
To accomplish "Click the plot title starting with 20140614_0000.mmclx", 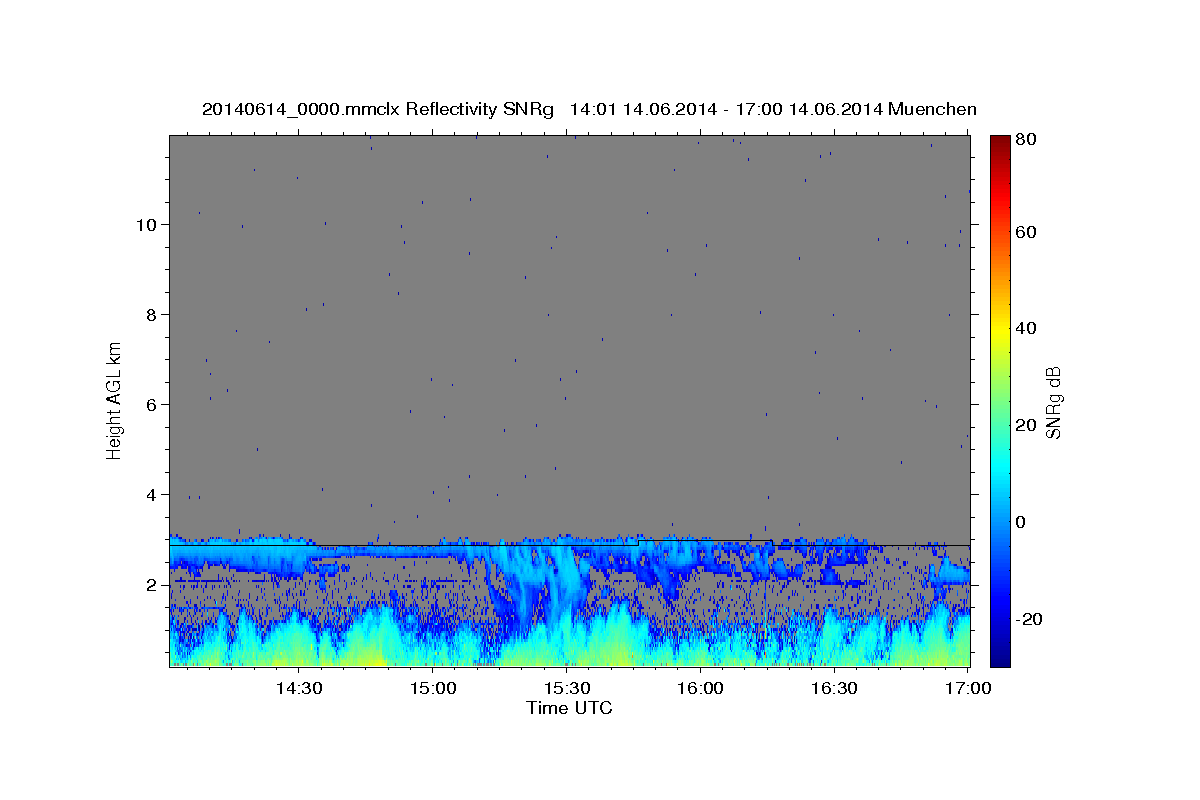I will (589, 109).
